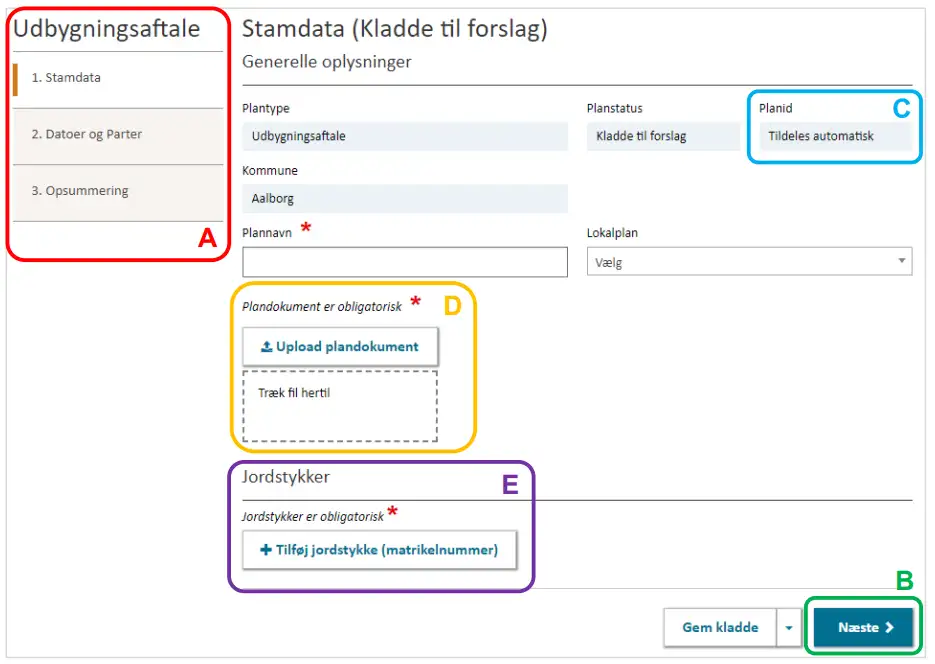Click the chevron arrow on Næste button

[889, 628]
